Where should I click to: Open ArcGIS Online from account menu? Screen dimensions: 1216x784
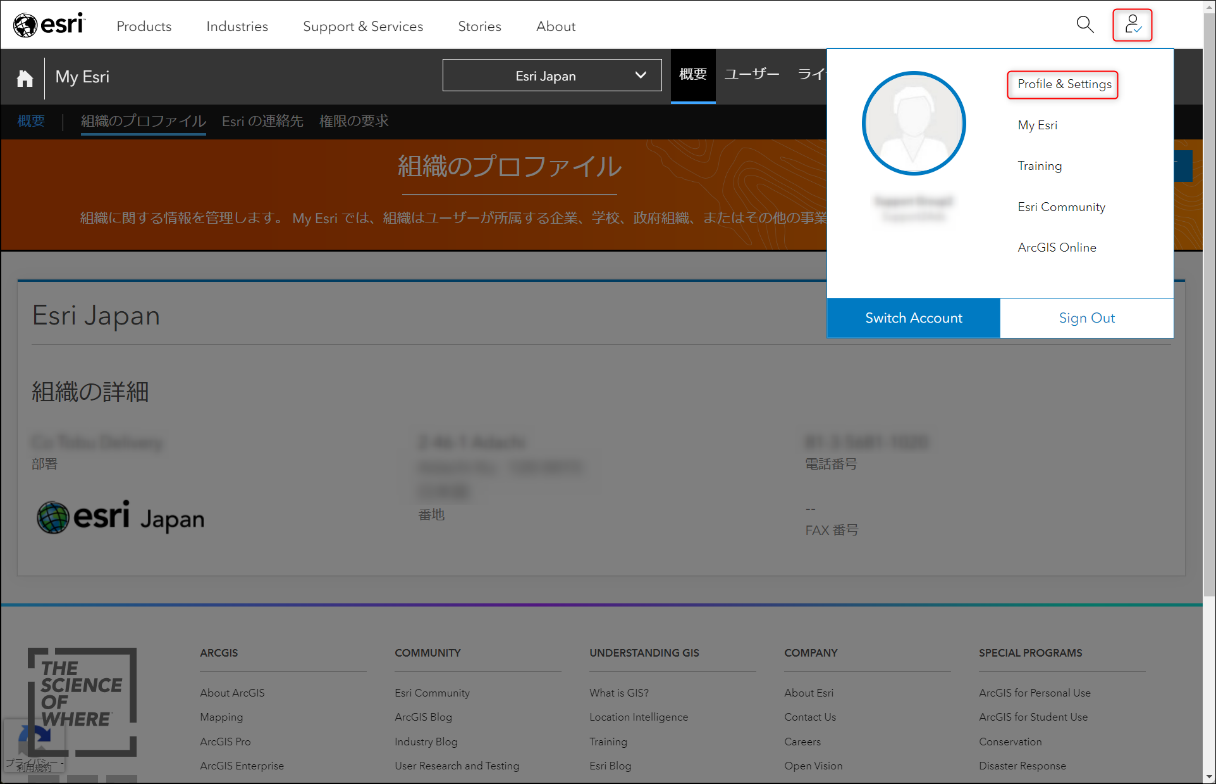[x=1057, y=248]
